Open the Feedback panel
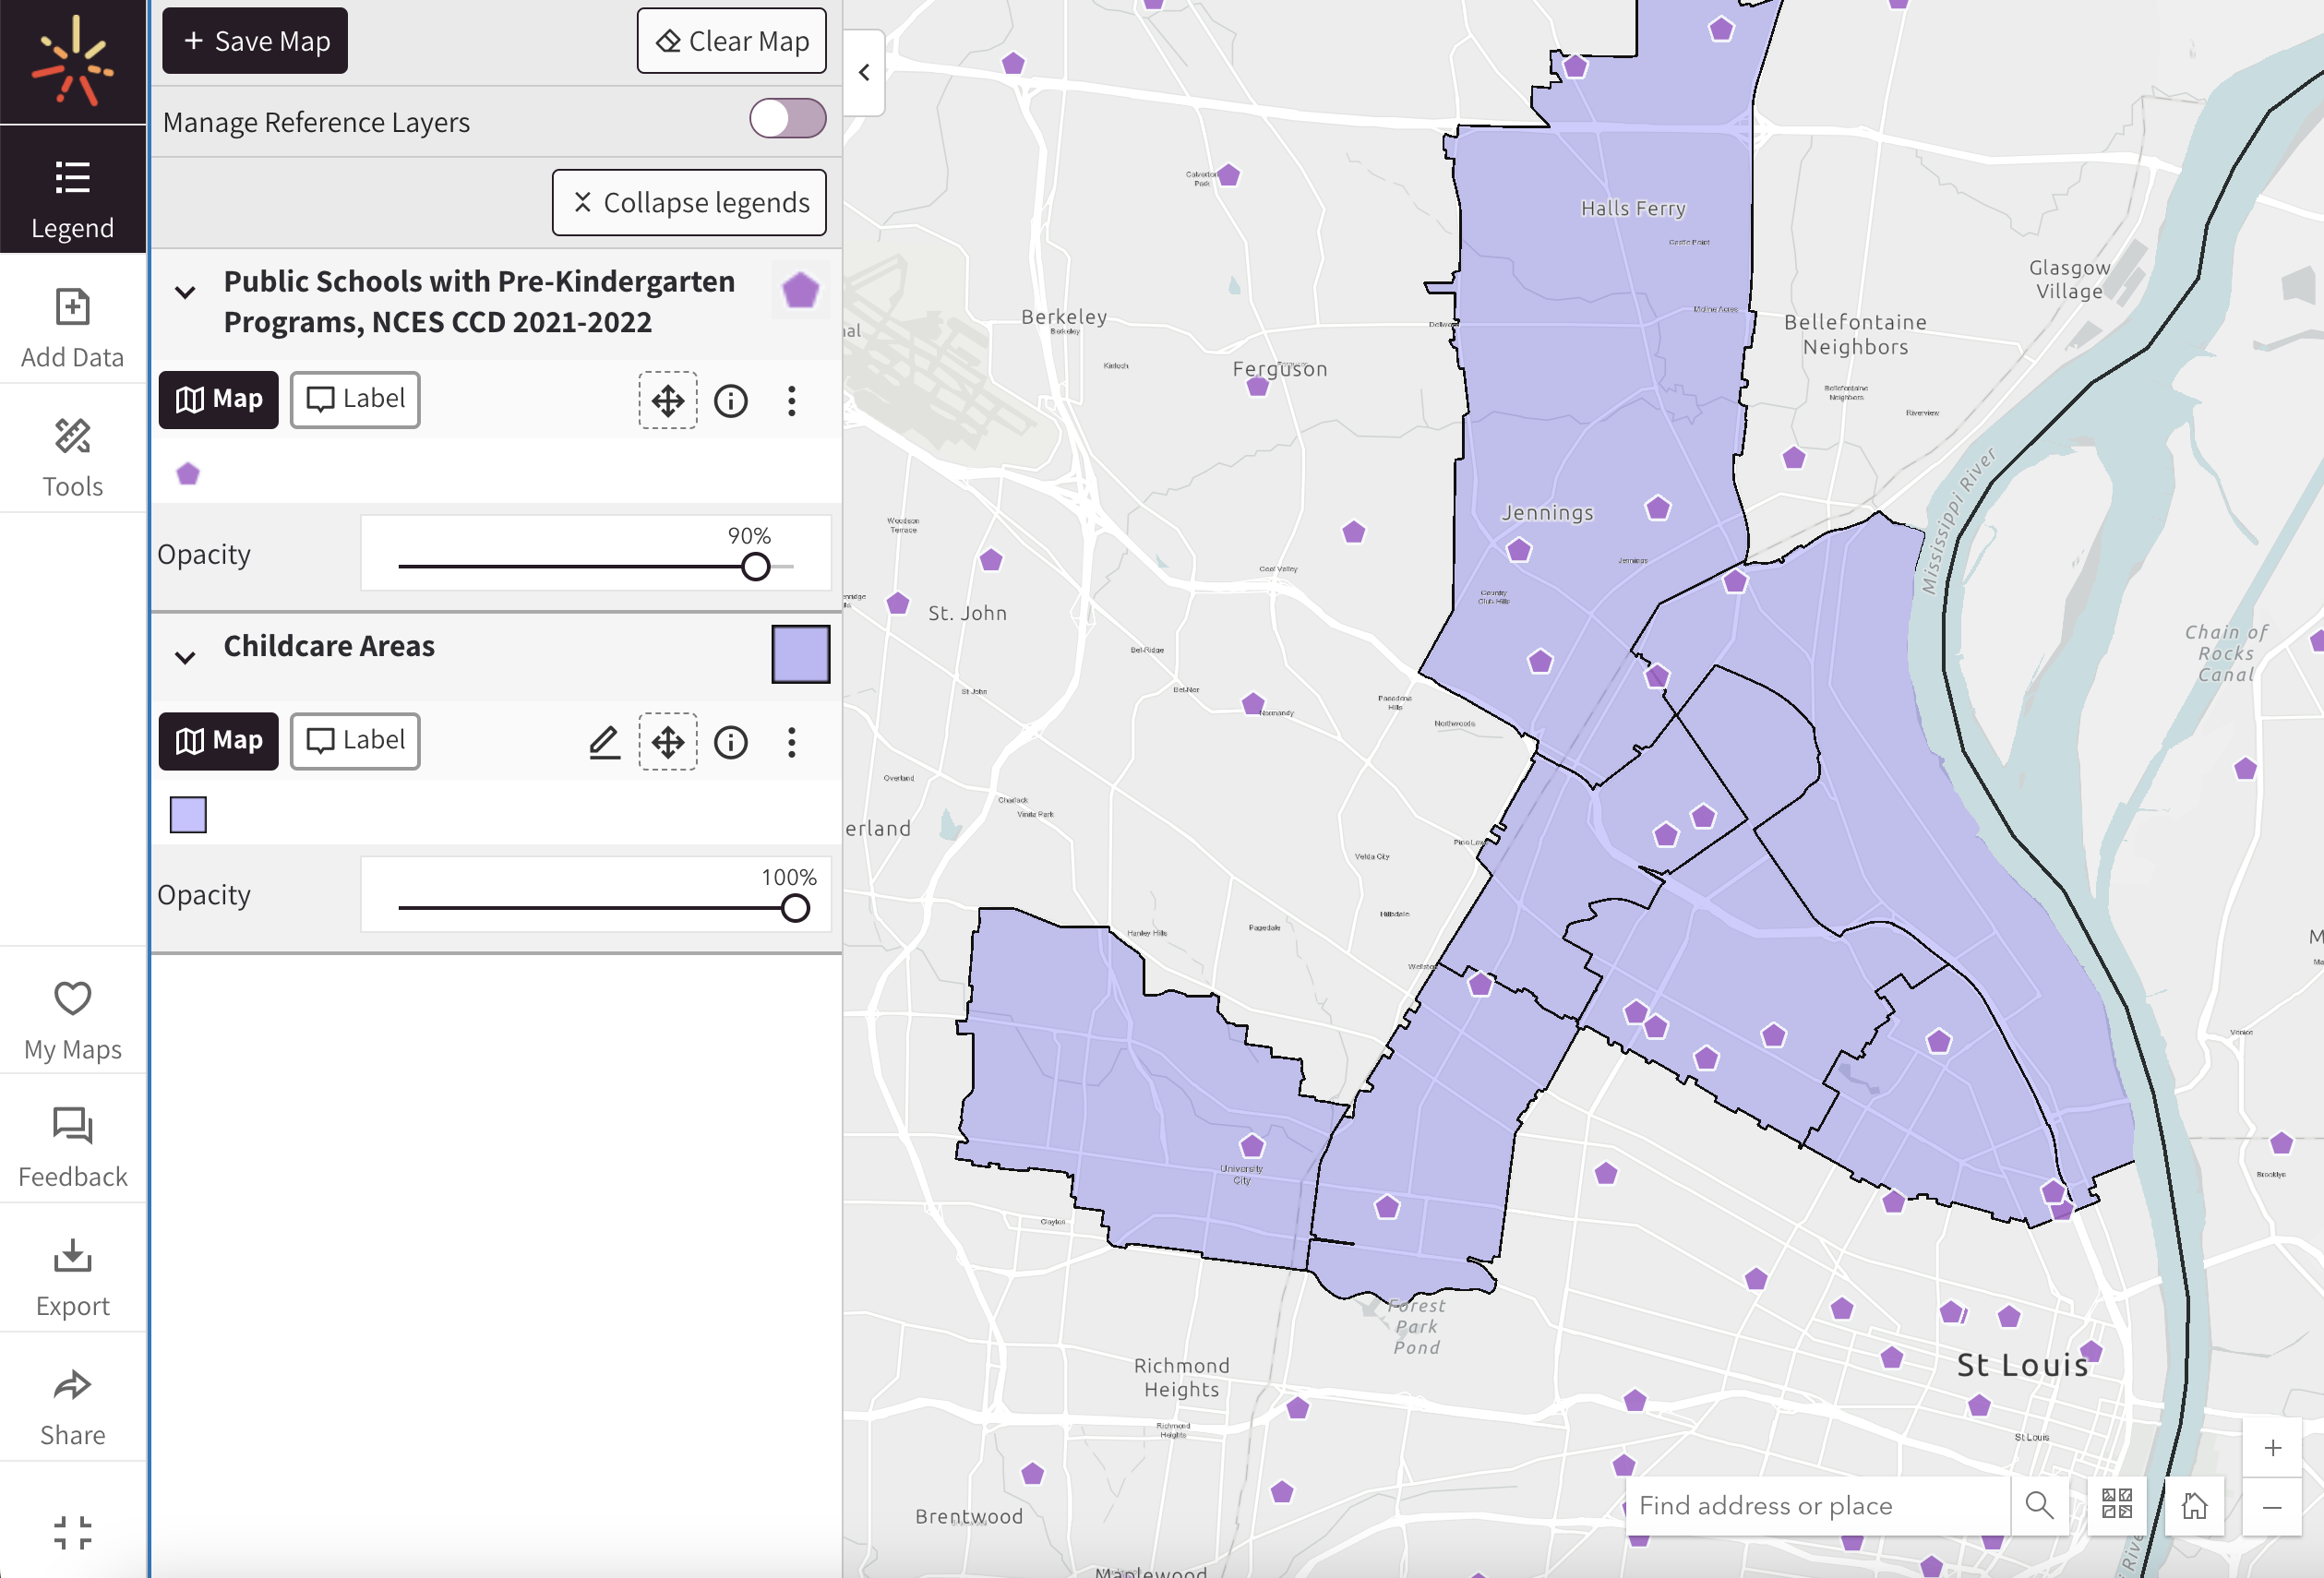The image size is (2324, 1578). [x=73, y=1143]
